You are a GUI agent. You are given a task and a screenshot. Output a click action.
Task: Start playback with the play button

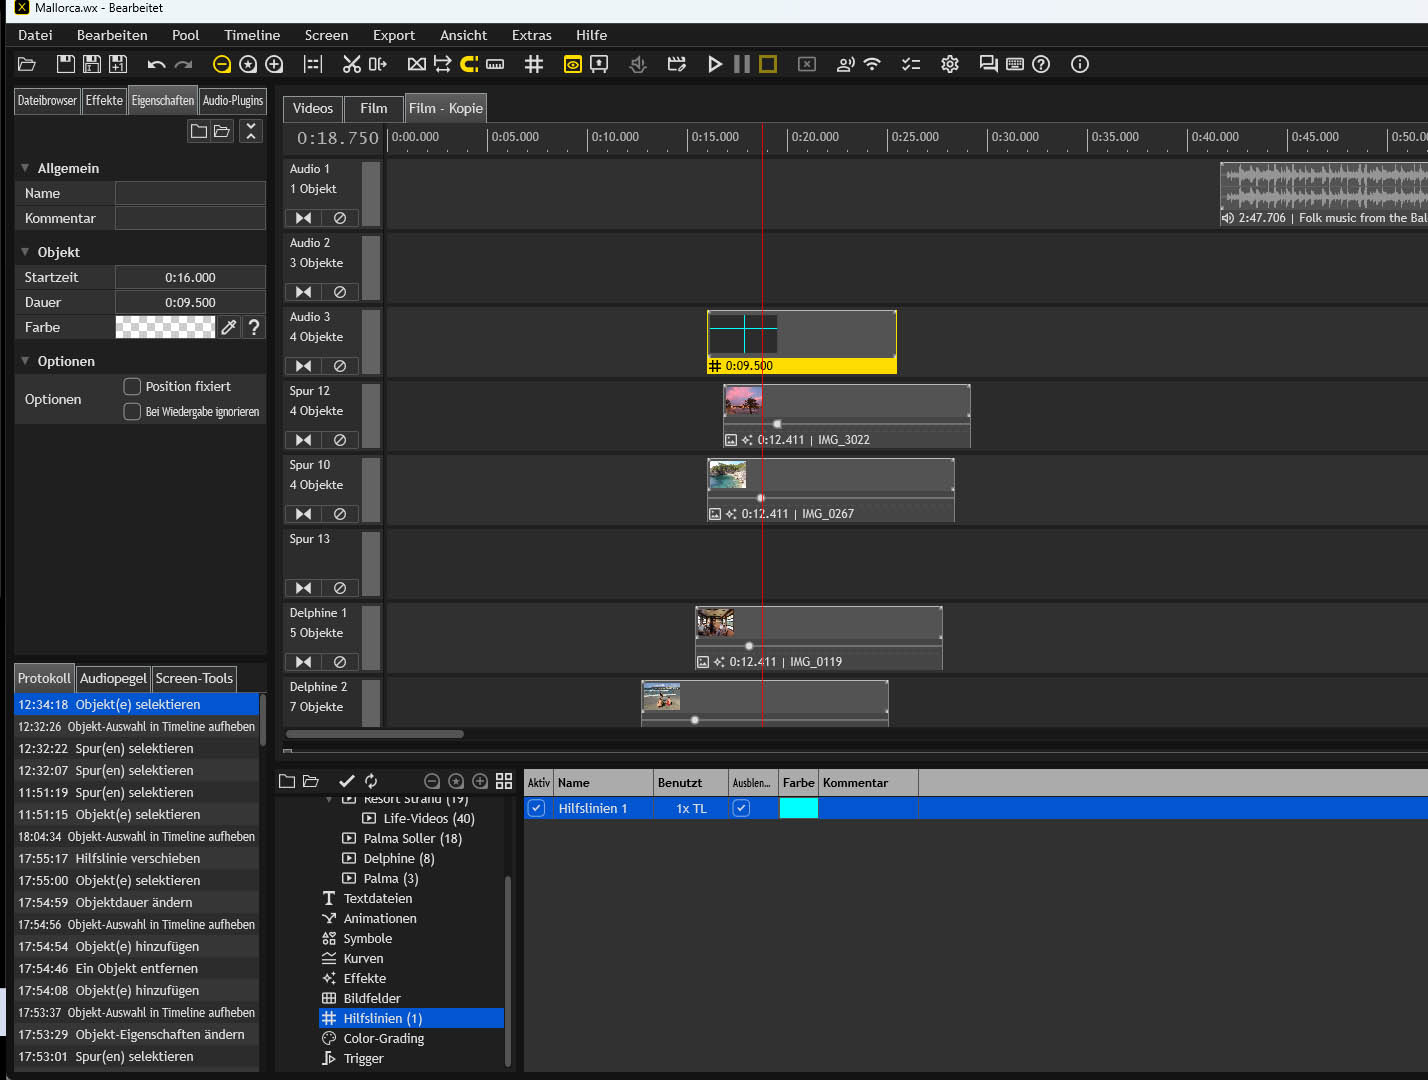[714, 64]
